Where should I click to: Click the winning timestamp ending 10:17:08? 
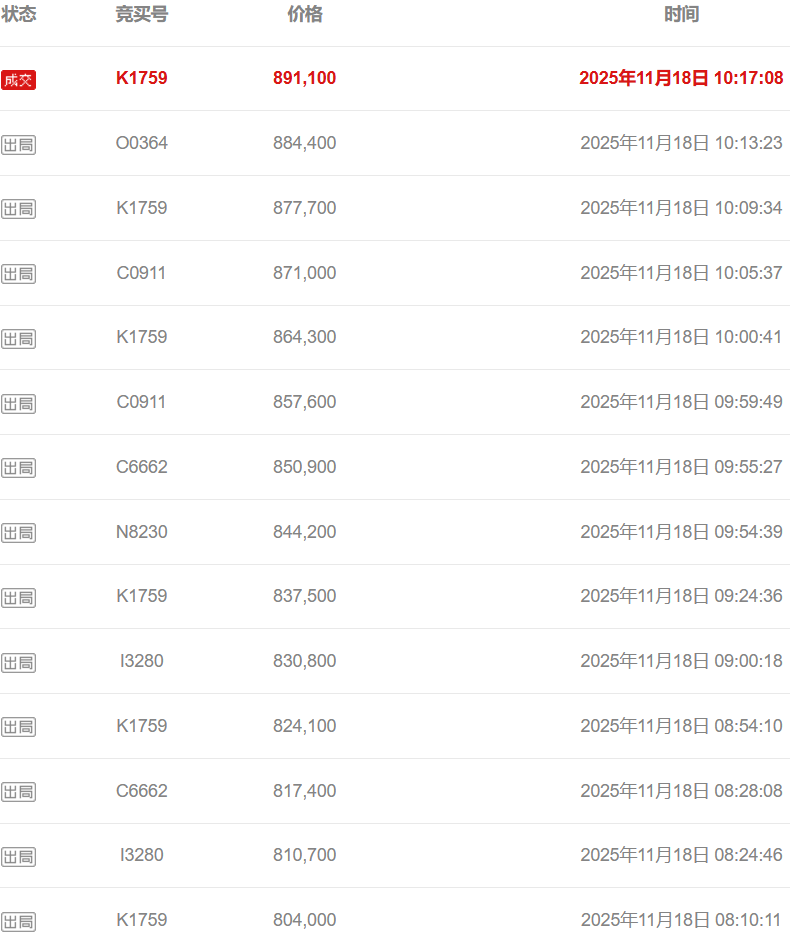click(x=681, y=78)
